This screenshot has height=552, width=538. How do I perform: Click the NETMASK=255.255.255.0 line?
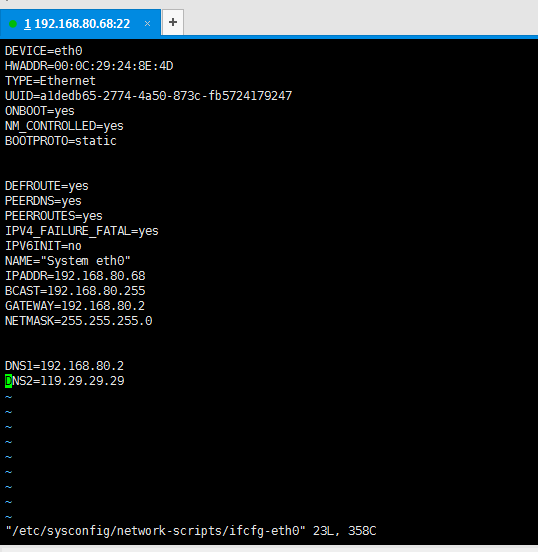point(79,321)
